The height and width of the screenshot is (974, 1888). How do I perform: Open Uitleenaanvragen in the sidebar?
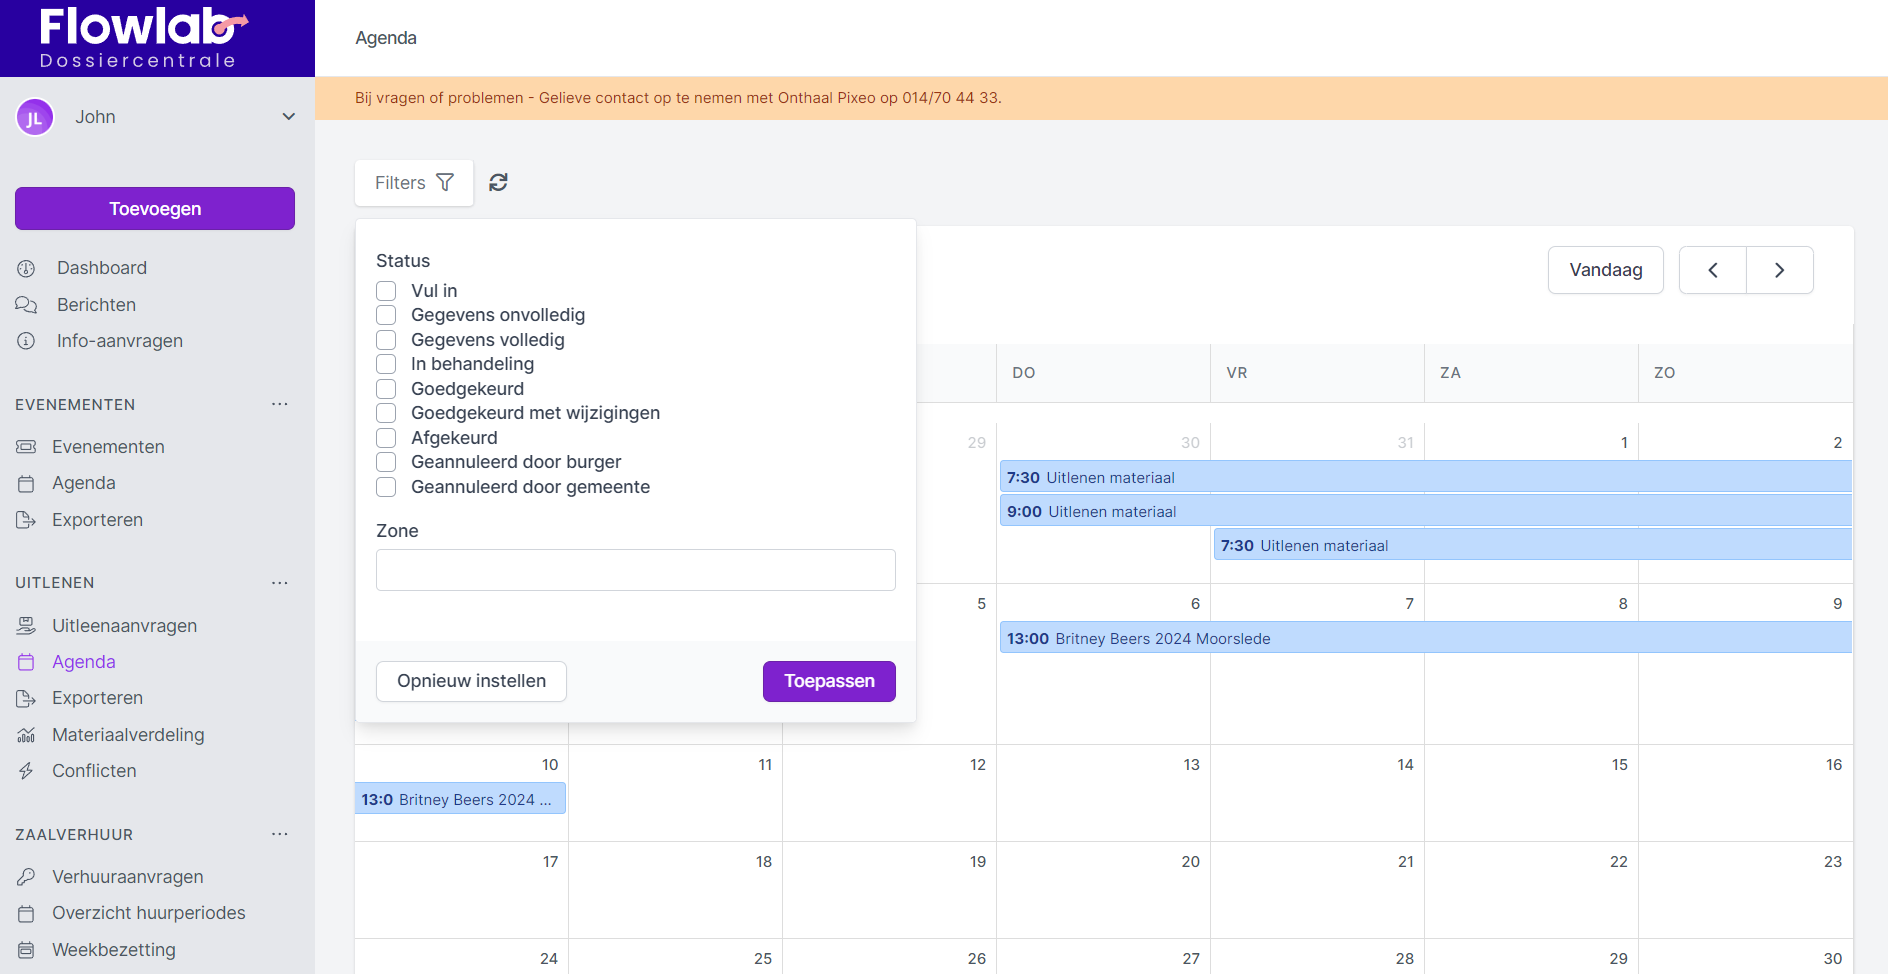[124, 626]
